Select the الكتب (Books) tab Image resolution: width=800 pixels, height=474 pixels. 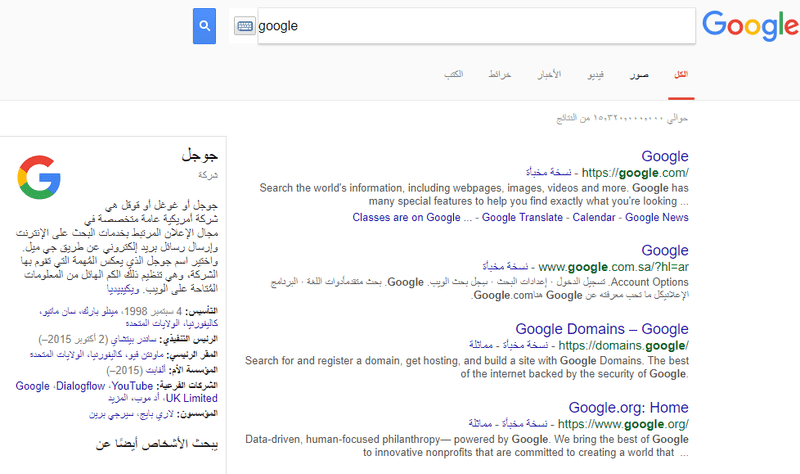click(x=453, y=76)
